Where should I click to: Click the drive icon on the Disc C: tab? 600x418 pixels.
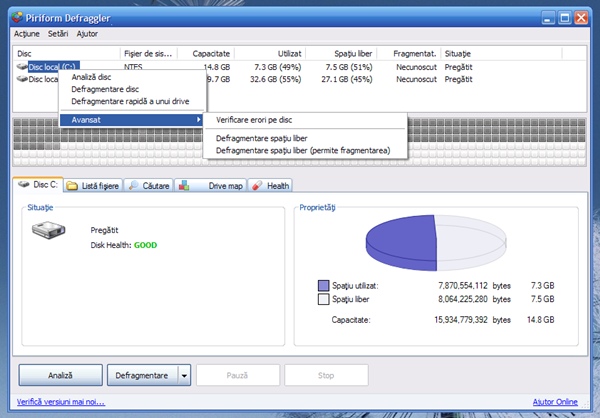pyautogui.click(x=24, y=185)
